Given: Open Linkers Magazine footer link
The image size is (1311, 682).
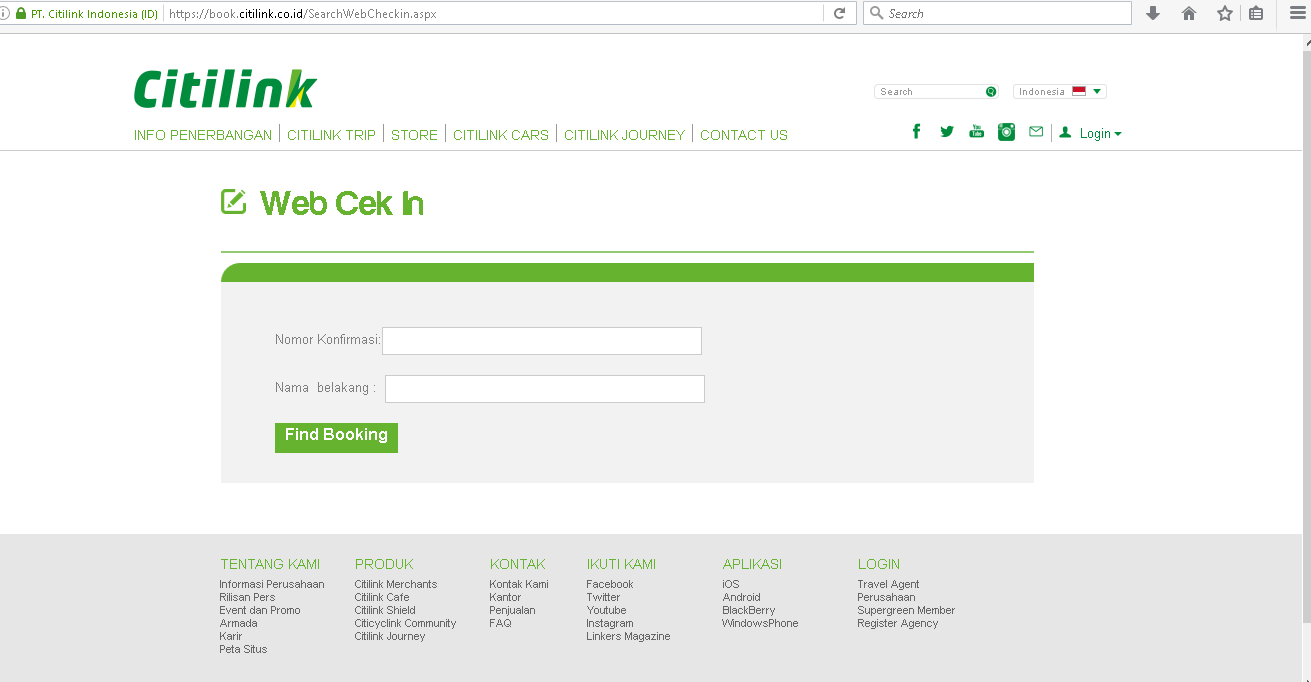Looking at the screenshot, I should [628, 636].
